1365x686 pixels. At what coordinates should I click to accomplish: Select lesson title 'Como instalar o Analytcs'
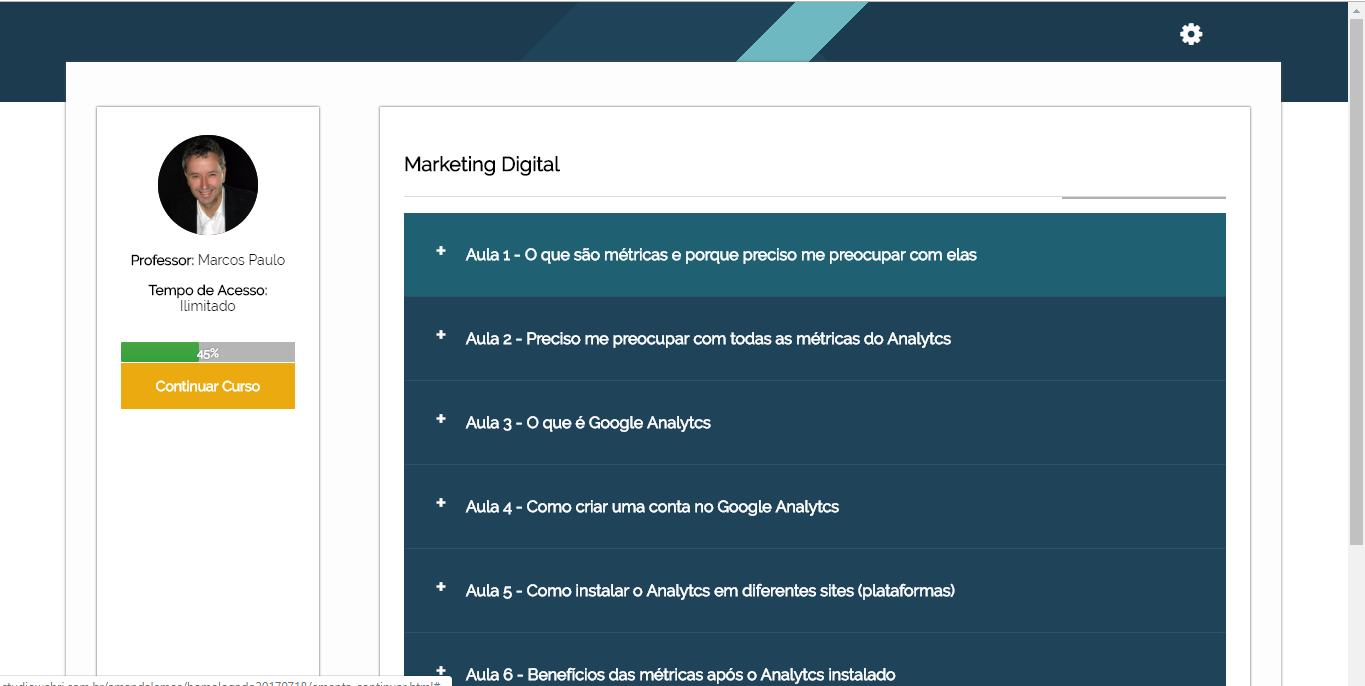click(x=710, y=591)
